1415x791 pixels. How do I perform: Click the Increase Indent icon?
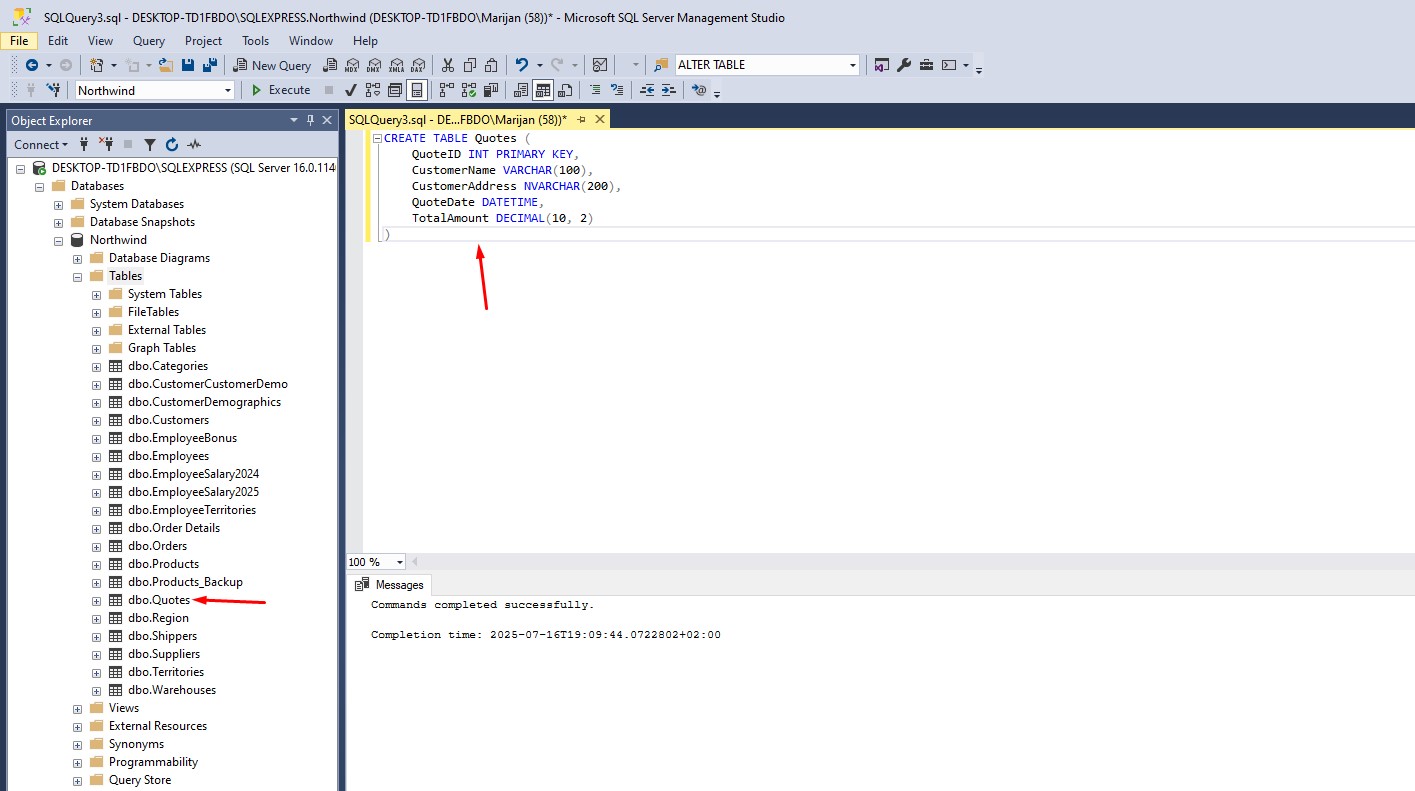[669, 90]
